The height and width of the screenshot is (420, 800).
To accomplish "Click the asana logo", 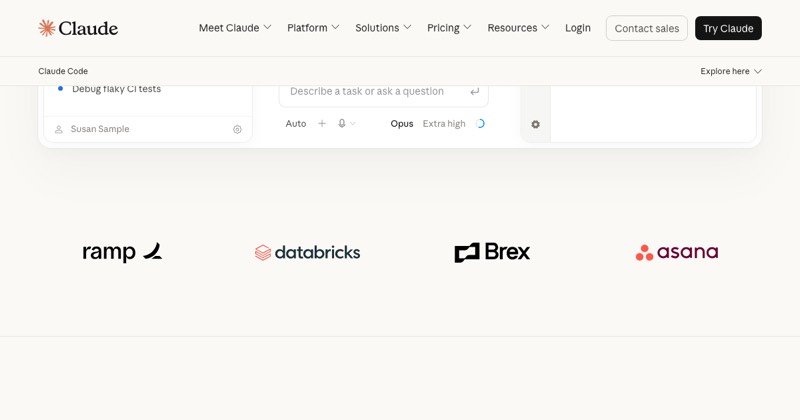I will [x=677, y=252].
